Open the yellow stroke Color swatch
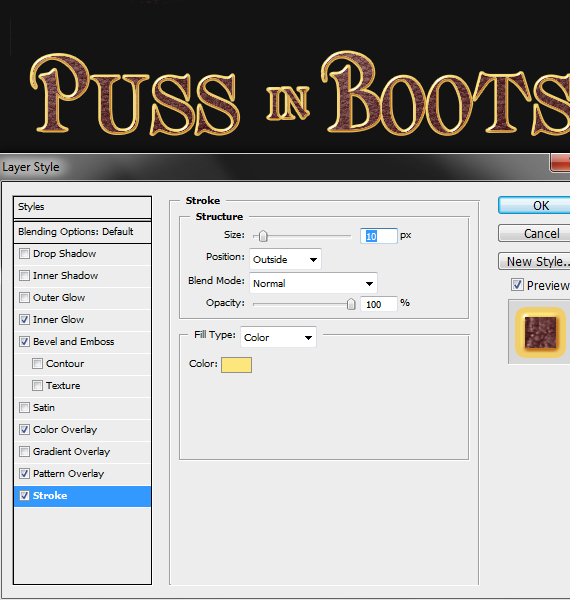Viewport: 570px width, 600px height. pyautogui.click(x=236, y=365)
